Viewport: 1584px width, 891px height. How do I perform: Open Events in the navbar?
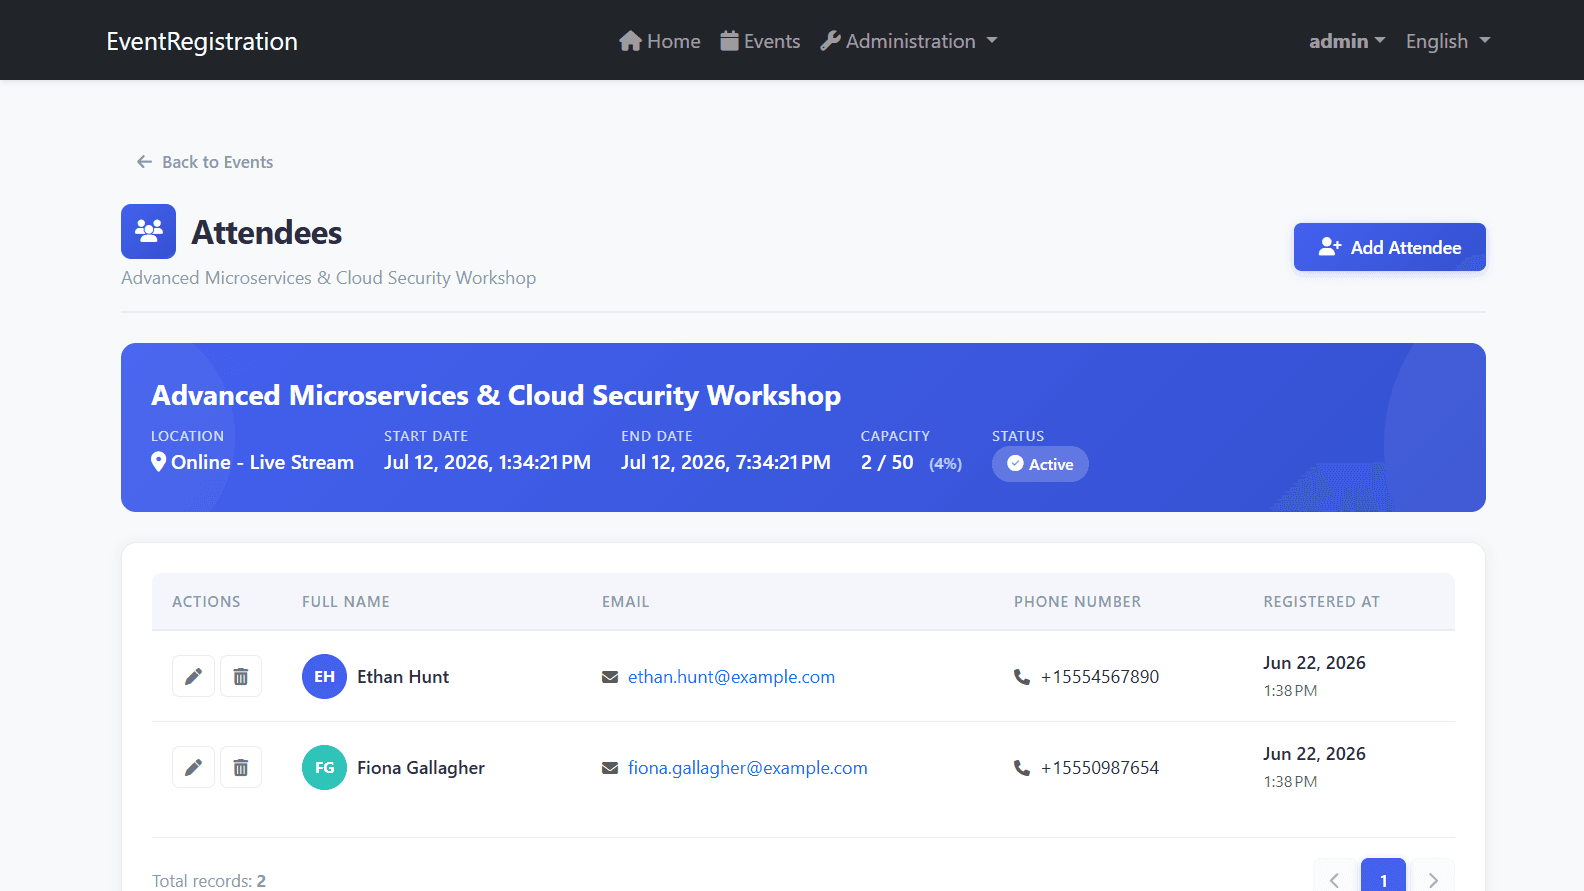pyautogui.click(x=760, y=41)
